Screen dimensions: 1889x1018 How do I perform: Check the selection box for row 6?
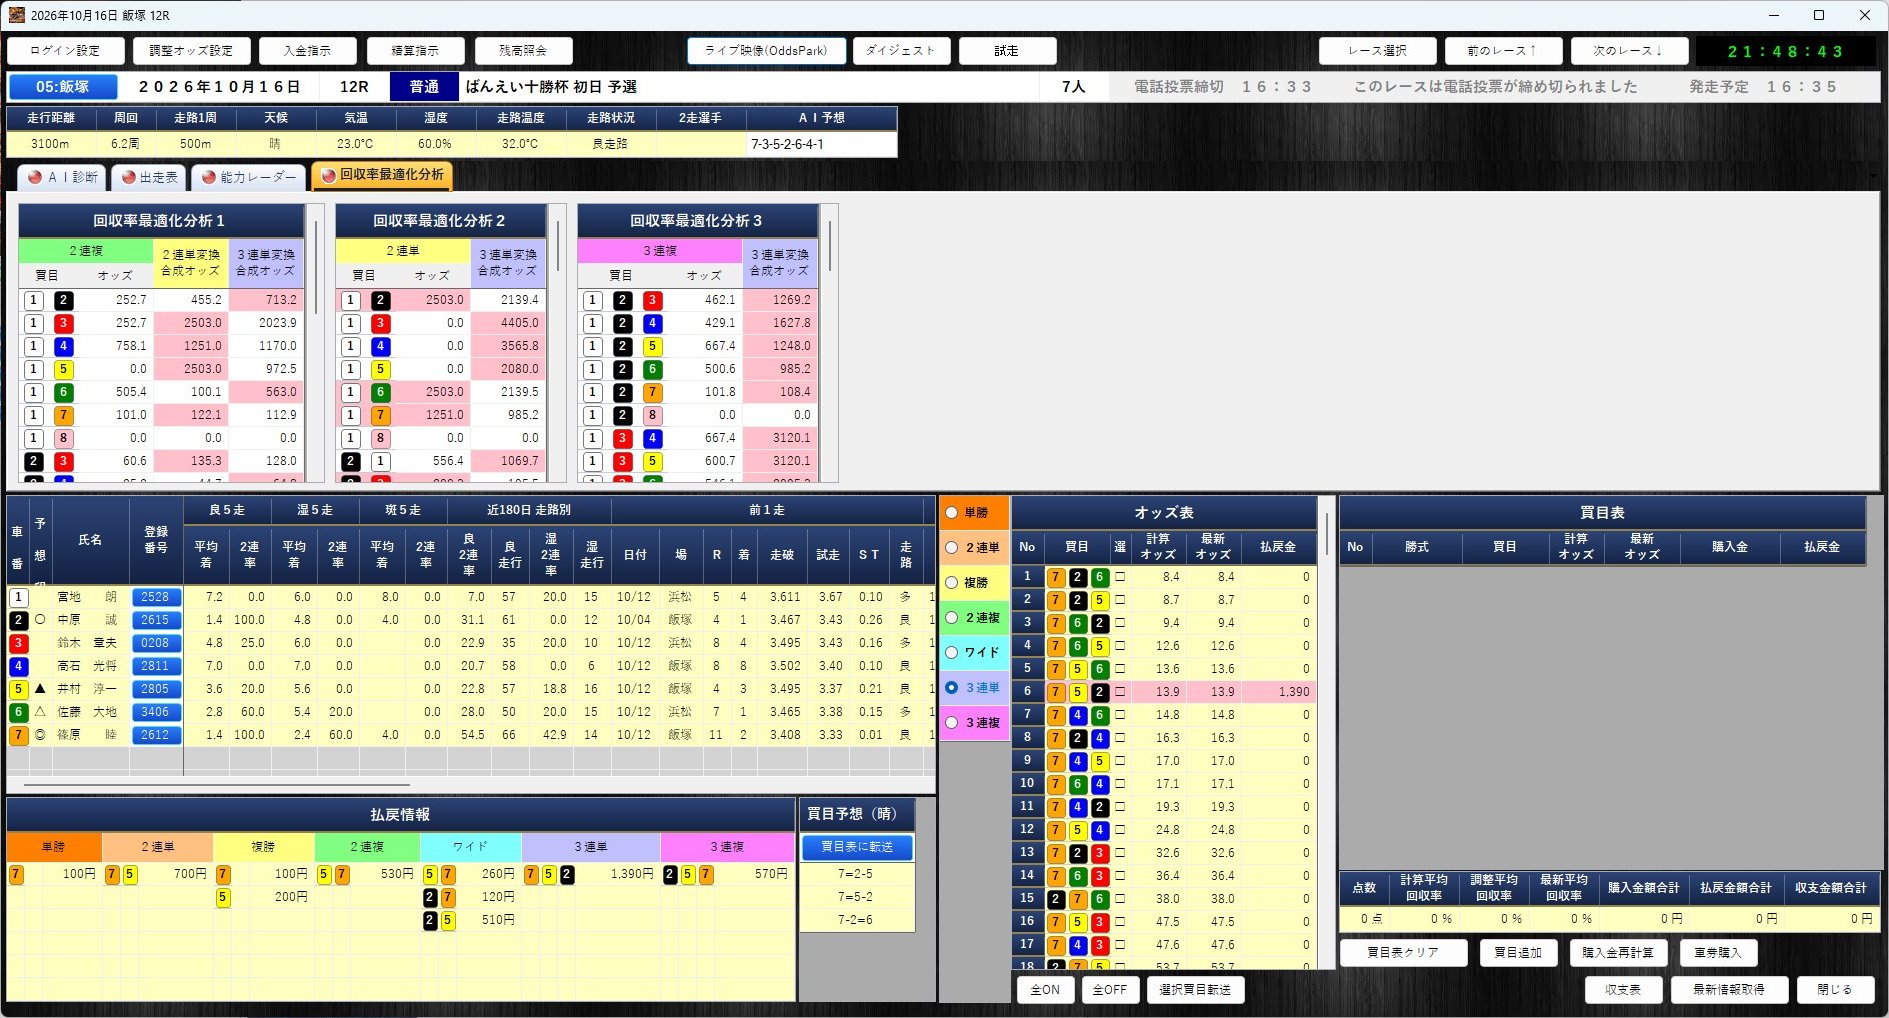(x=1120, y=692)
